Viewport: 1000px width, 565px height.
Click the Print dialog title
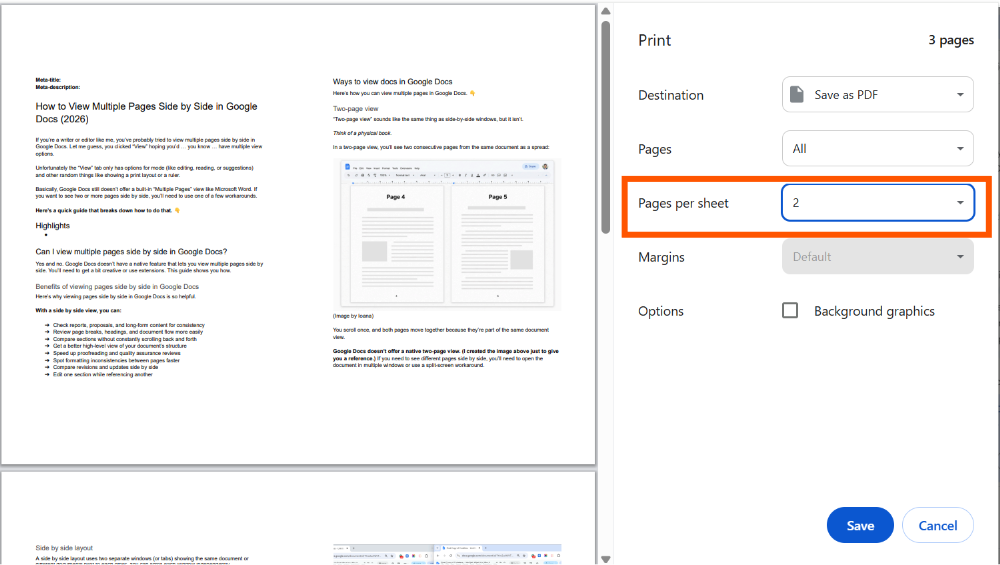[x=654, y=40]
